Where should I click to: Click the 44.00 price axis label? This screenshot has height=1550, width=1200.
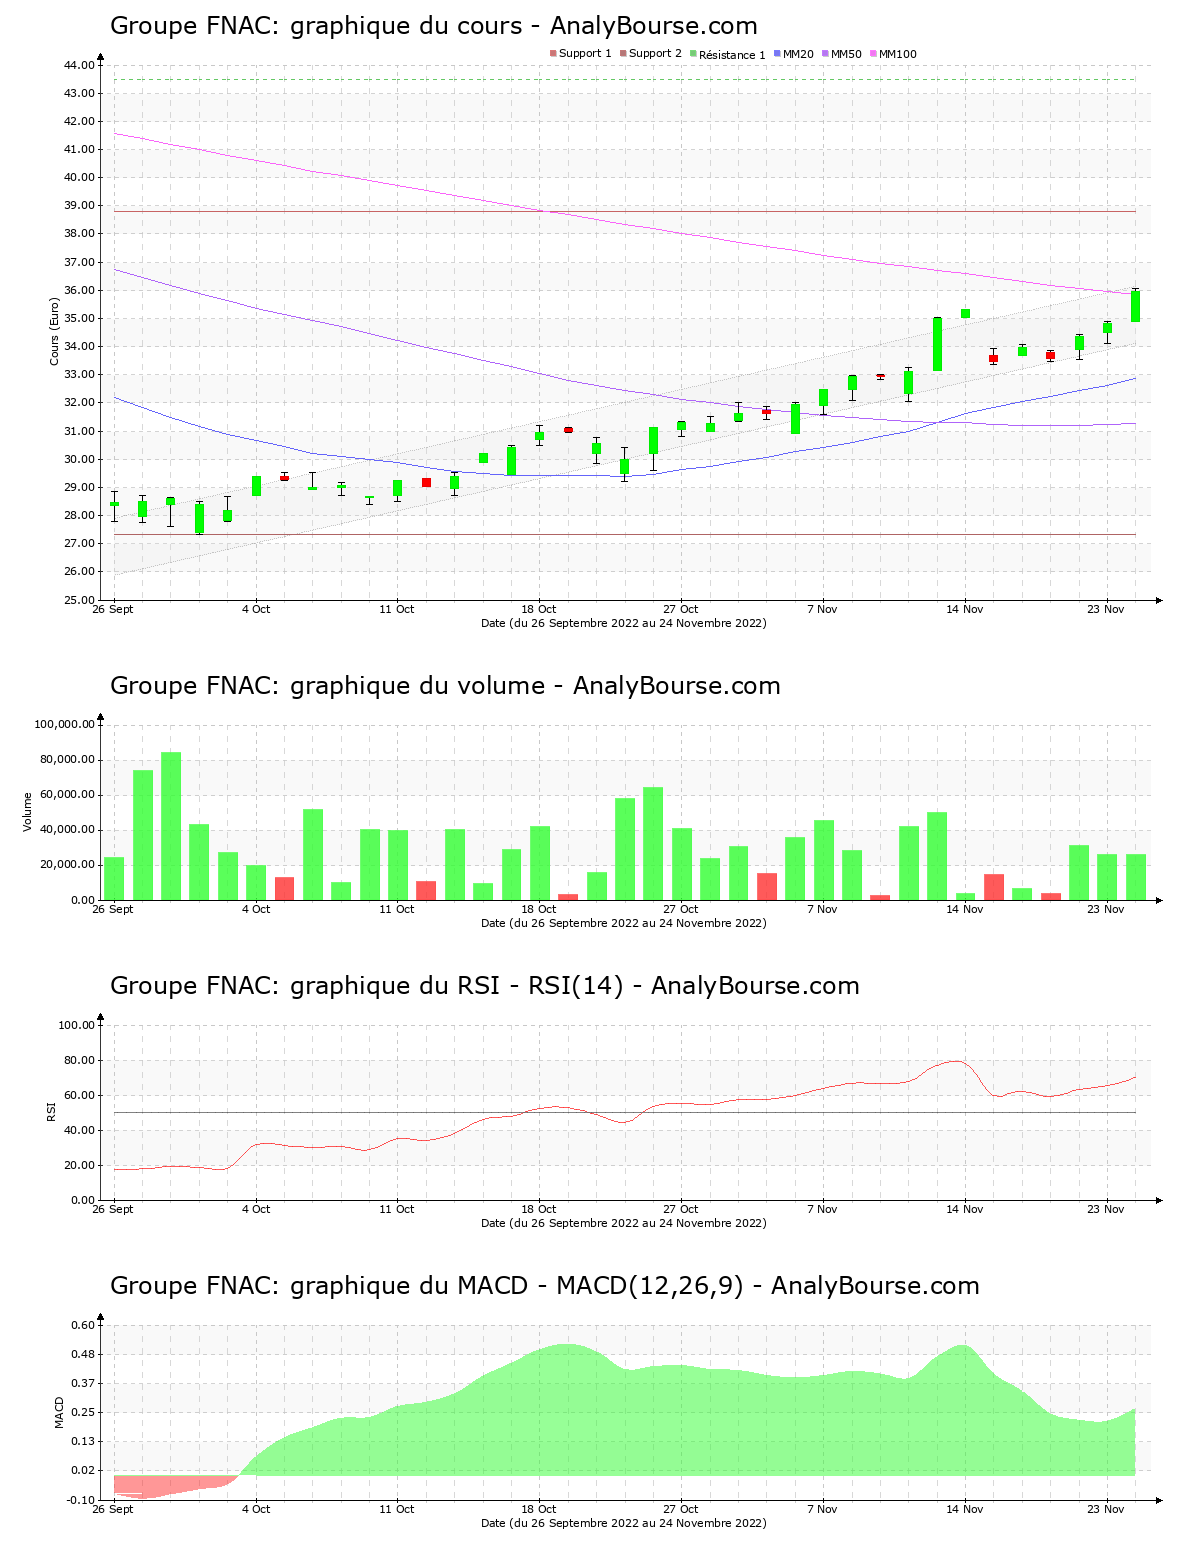79,65
